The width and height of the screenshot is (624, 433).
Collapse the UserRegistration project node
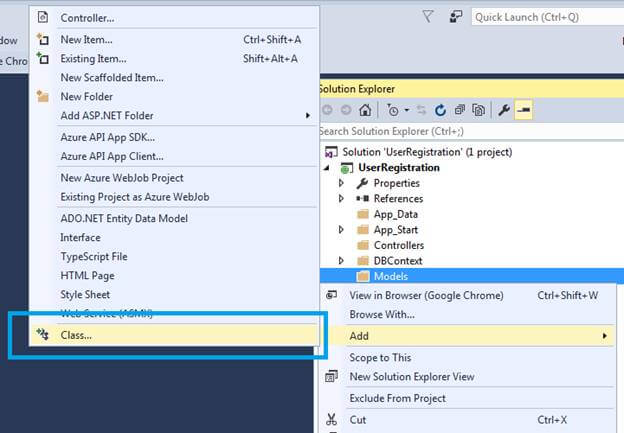coord(329,167)
